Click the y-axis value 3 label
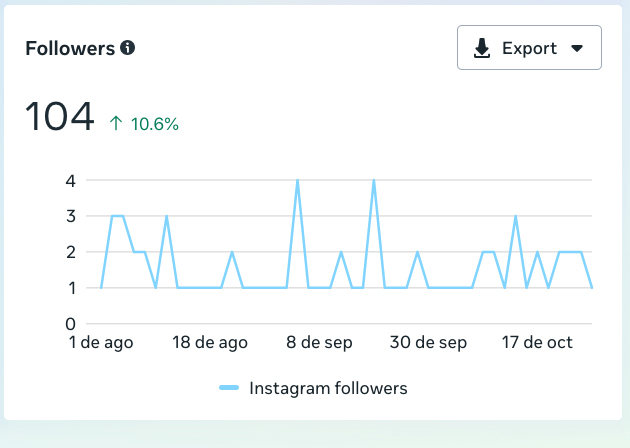 (x=71, y=216)
